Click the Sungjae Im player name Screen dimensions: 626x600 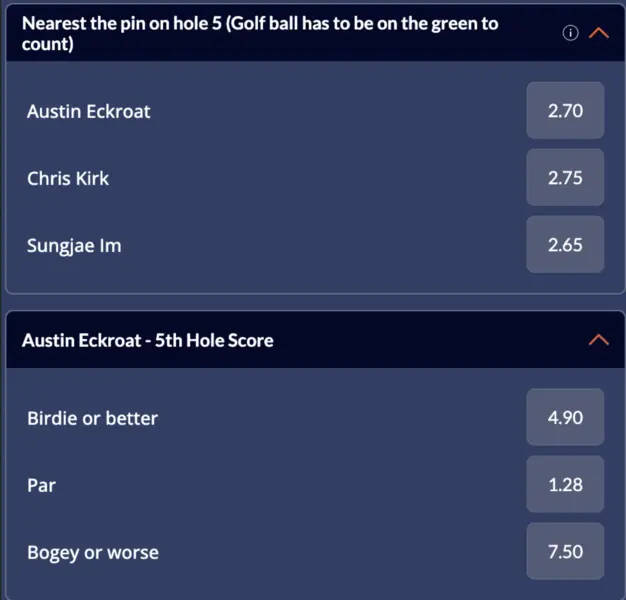tap(74, 246)
